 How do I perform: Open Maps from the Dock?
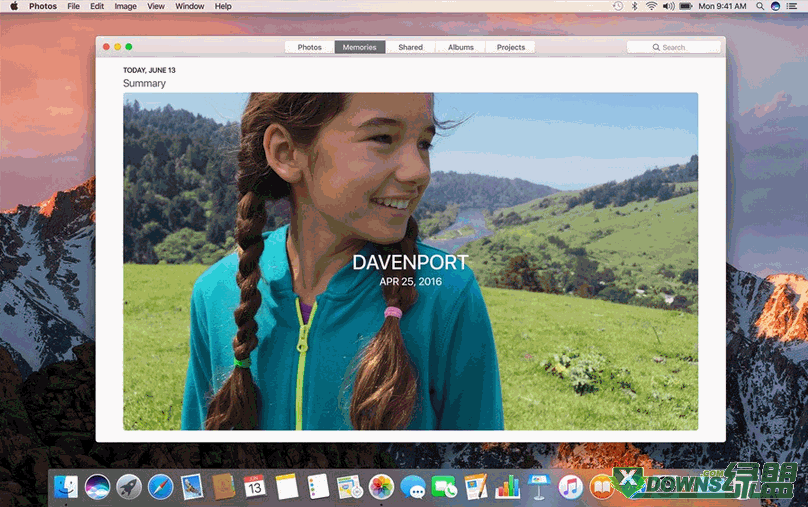pos(350,486)
